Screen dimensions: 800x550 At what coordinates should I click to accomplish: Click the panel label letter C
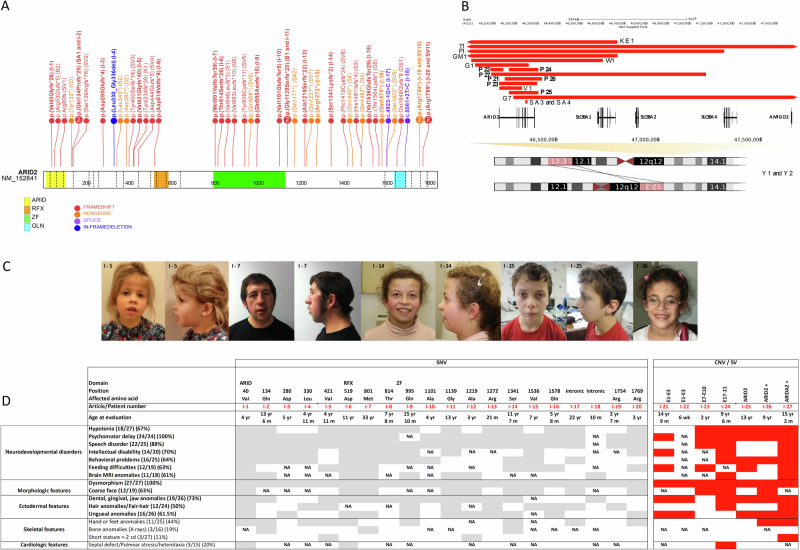tap(6, 266)
